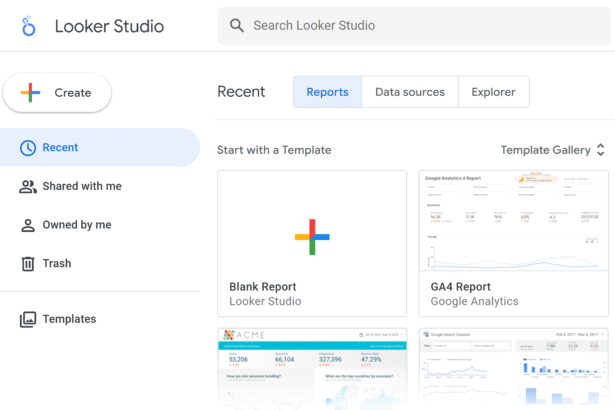Screen dimensions: 615x410
Task: Switch to the Reports tab
Action: [327, 92]
